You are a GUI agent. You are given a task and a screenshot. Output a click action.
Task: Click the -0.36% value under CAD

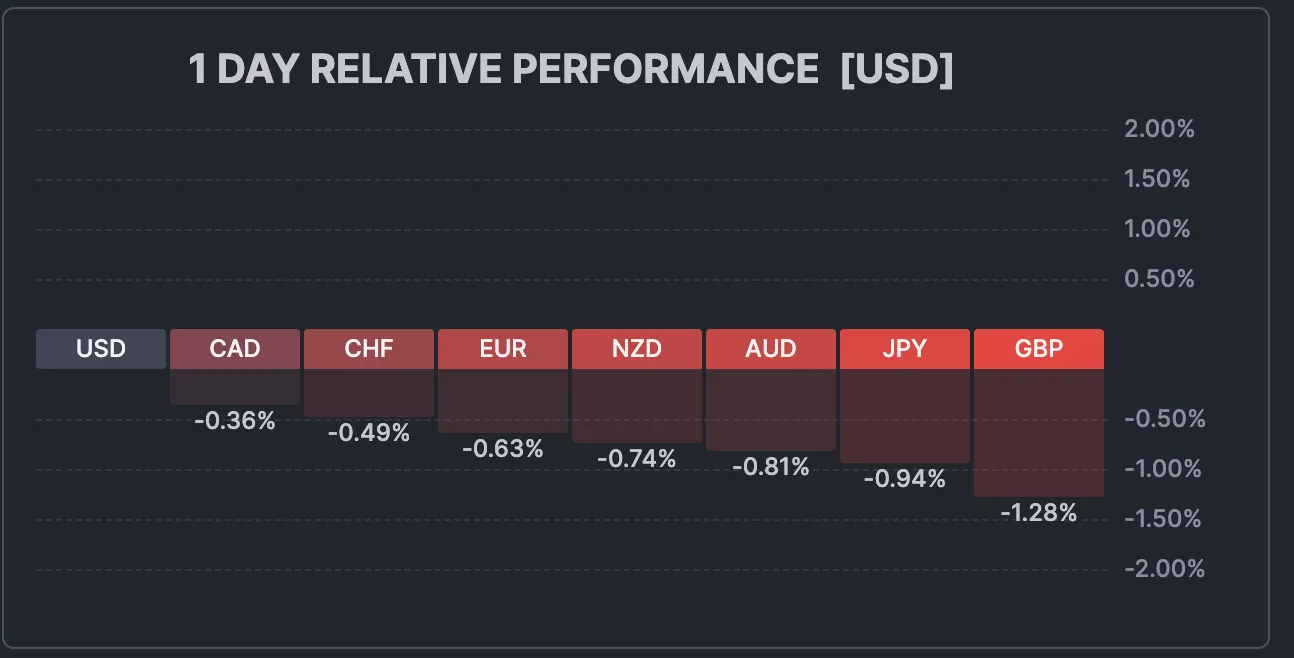pyautogui.click(x=234, y=421)
